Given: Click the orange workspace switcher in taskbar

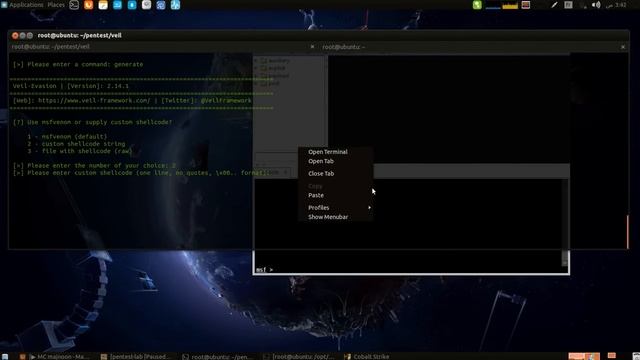Looking at the screenshot, I should tap(584, 356).
